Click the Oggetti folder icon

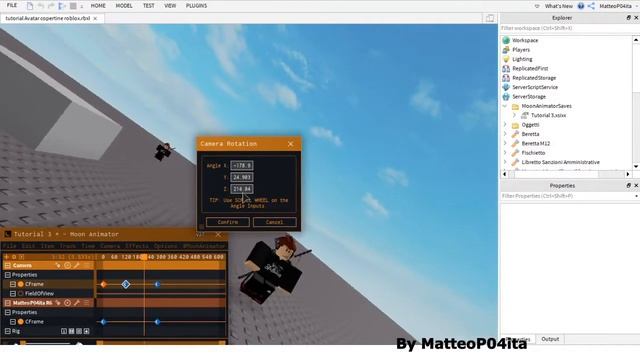515,125
